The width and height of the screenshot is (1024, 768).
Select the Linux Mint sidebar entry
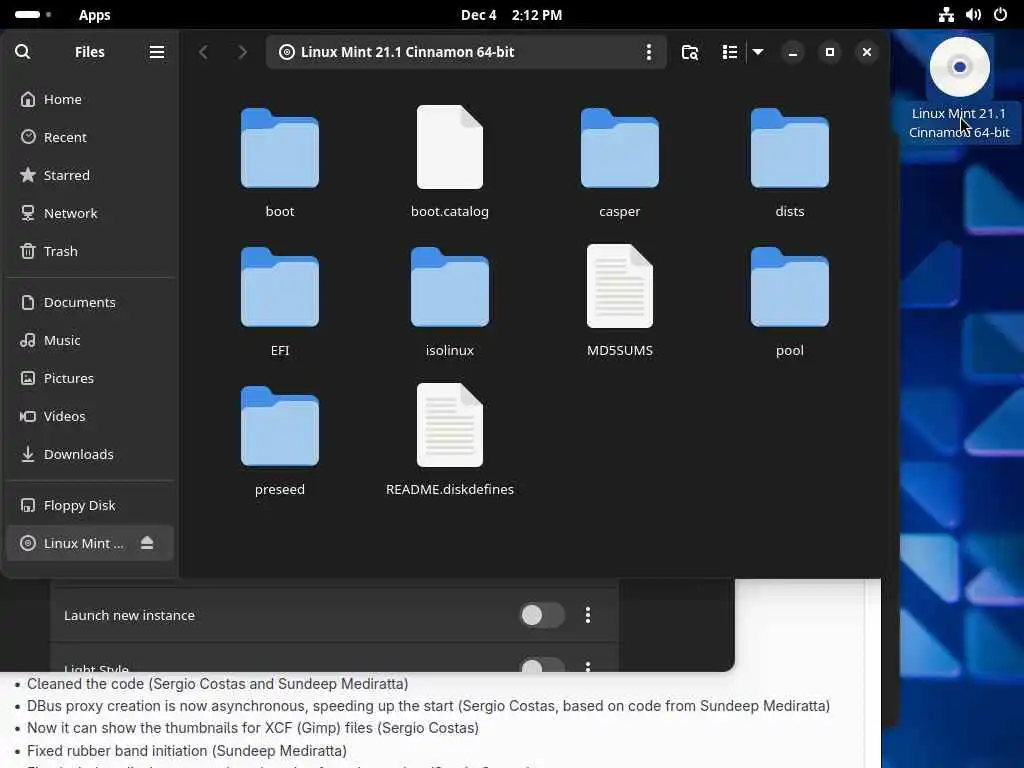[x=90, y=543]
